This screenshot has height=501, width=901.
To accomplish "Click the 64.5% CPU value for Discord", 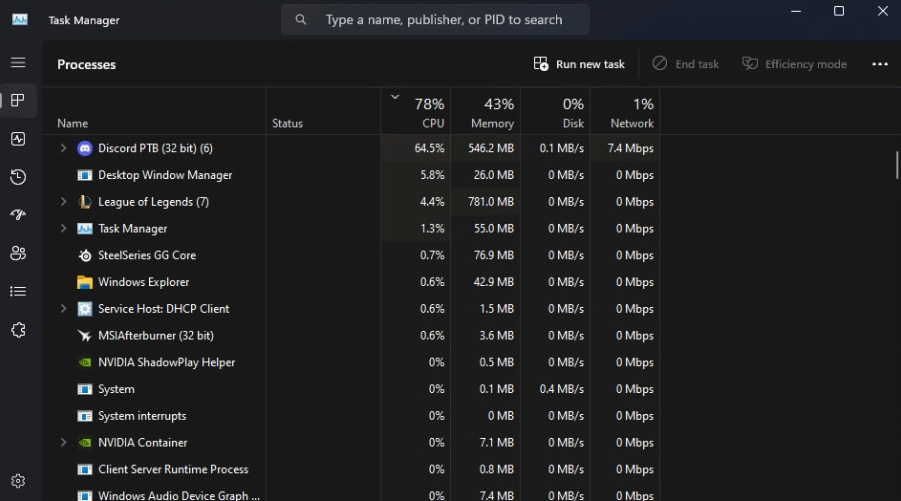I will (x=429, y=148).
